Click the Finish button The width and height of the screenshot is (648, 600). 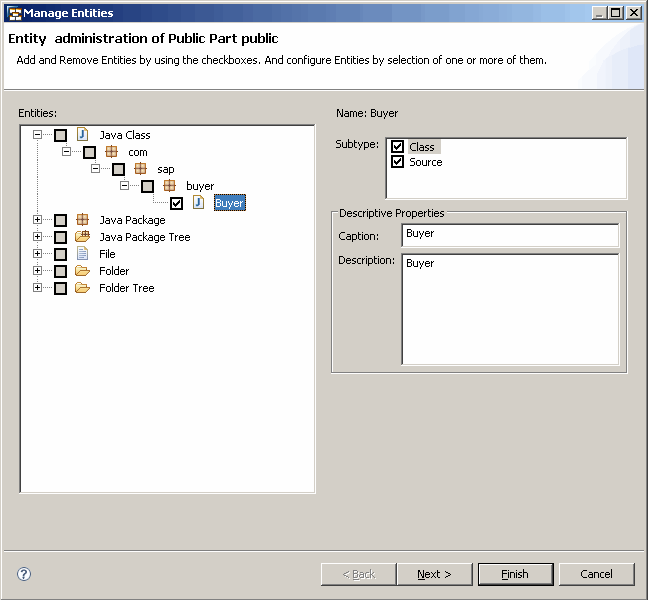click(x=515, y=574)
